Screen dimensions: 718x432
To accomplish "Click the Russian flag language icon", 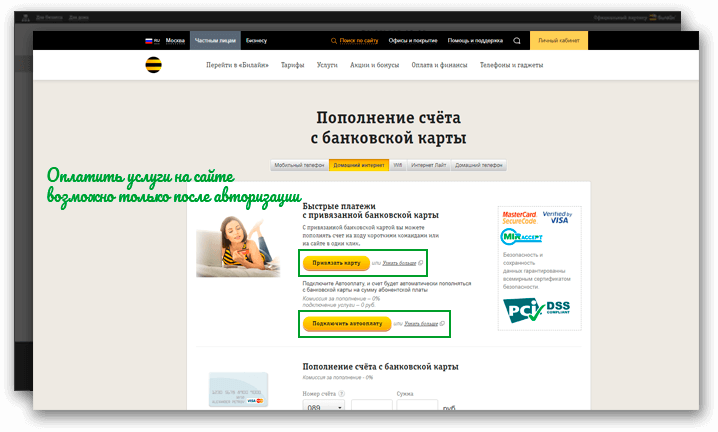I will [x=149, y=41].
